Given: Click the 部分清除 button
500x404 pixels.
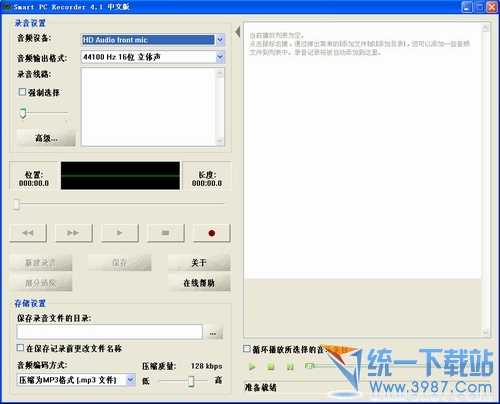Looking at the screenshot, I should point(41,283).
